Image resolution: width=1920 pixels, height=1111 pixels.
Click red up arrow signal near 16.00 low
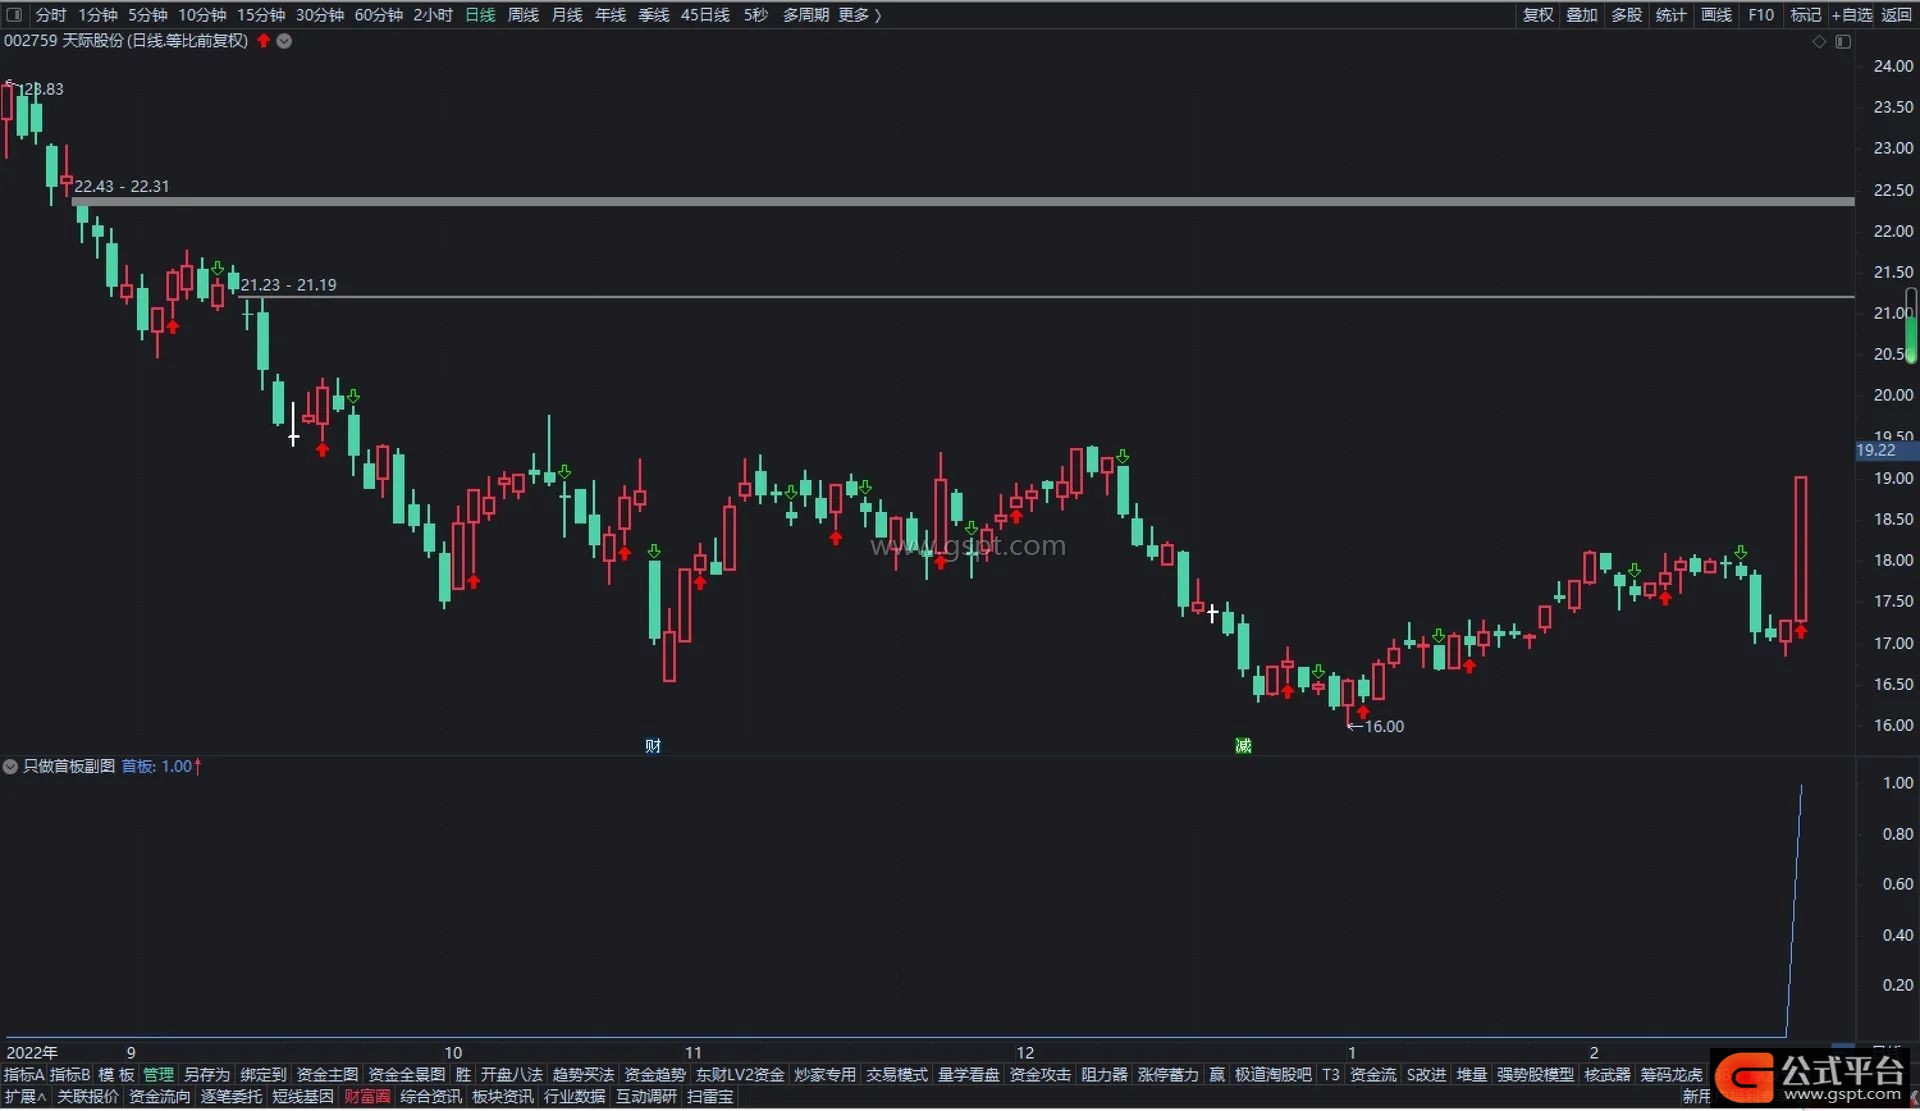1362,712
